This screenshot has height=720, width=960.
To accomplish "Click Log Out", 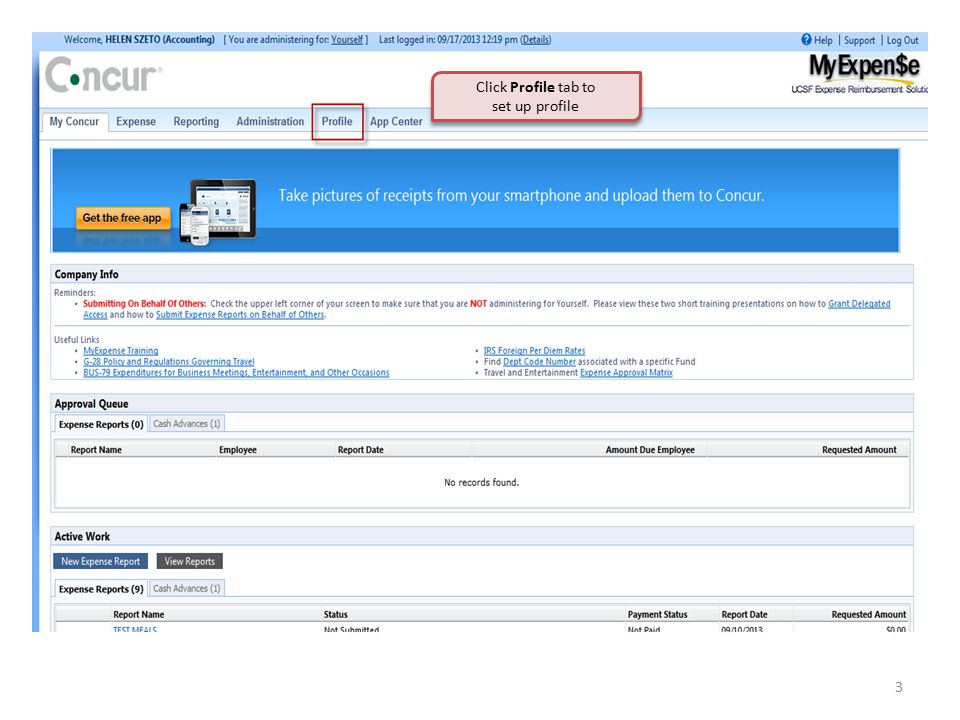I will [902, 40].
